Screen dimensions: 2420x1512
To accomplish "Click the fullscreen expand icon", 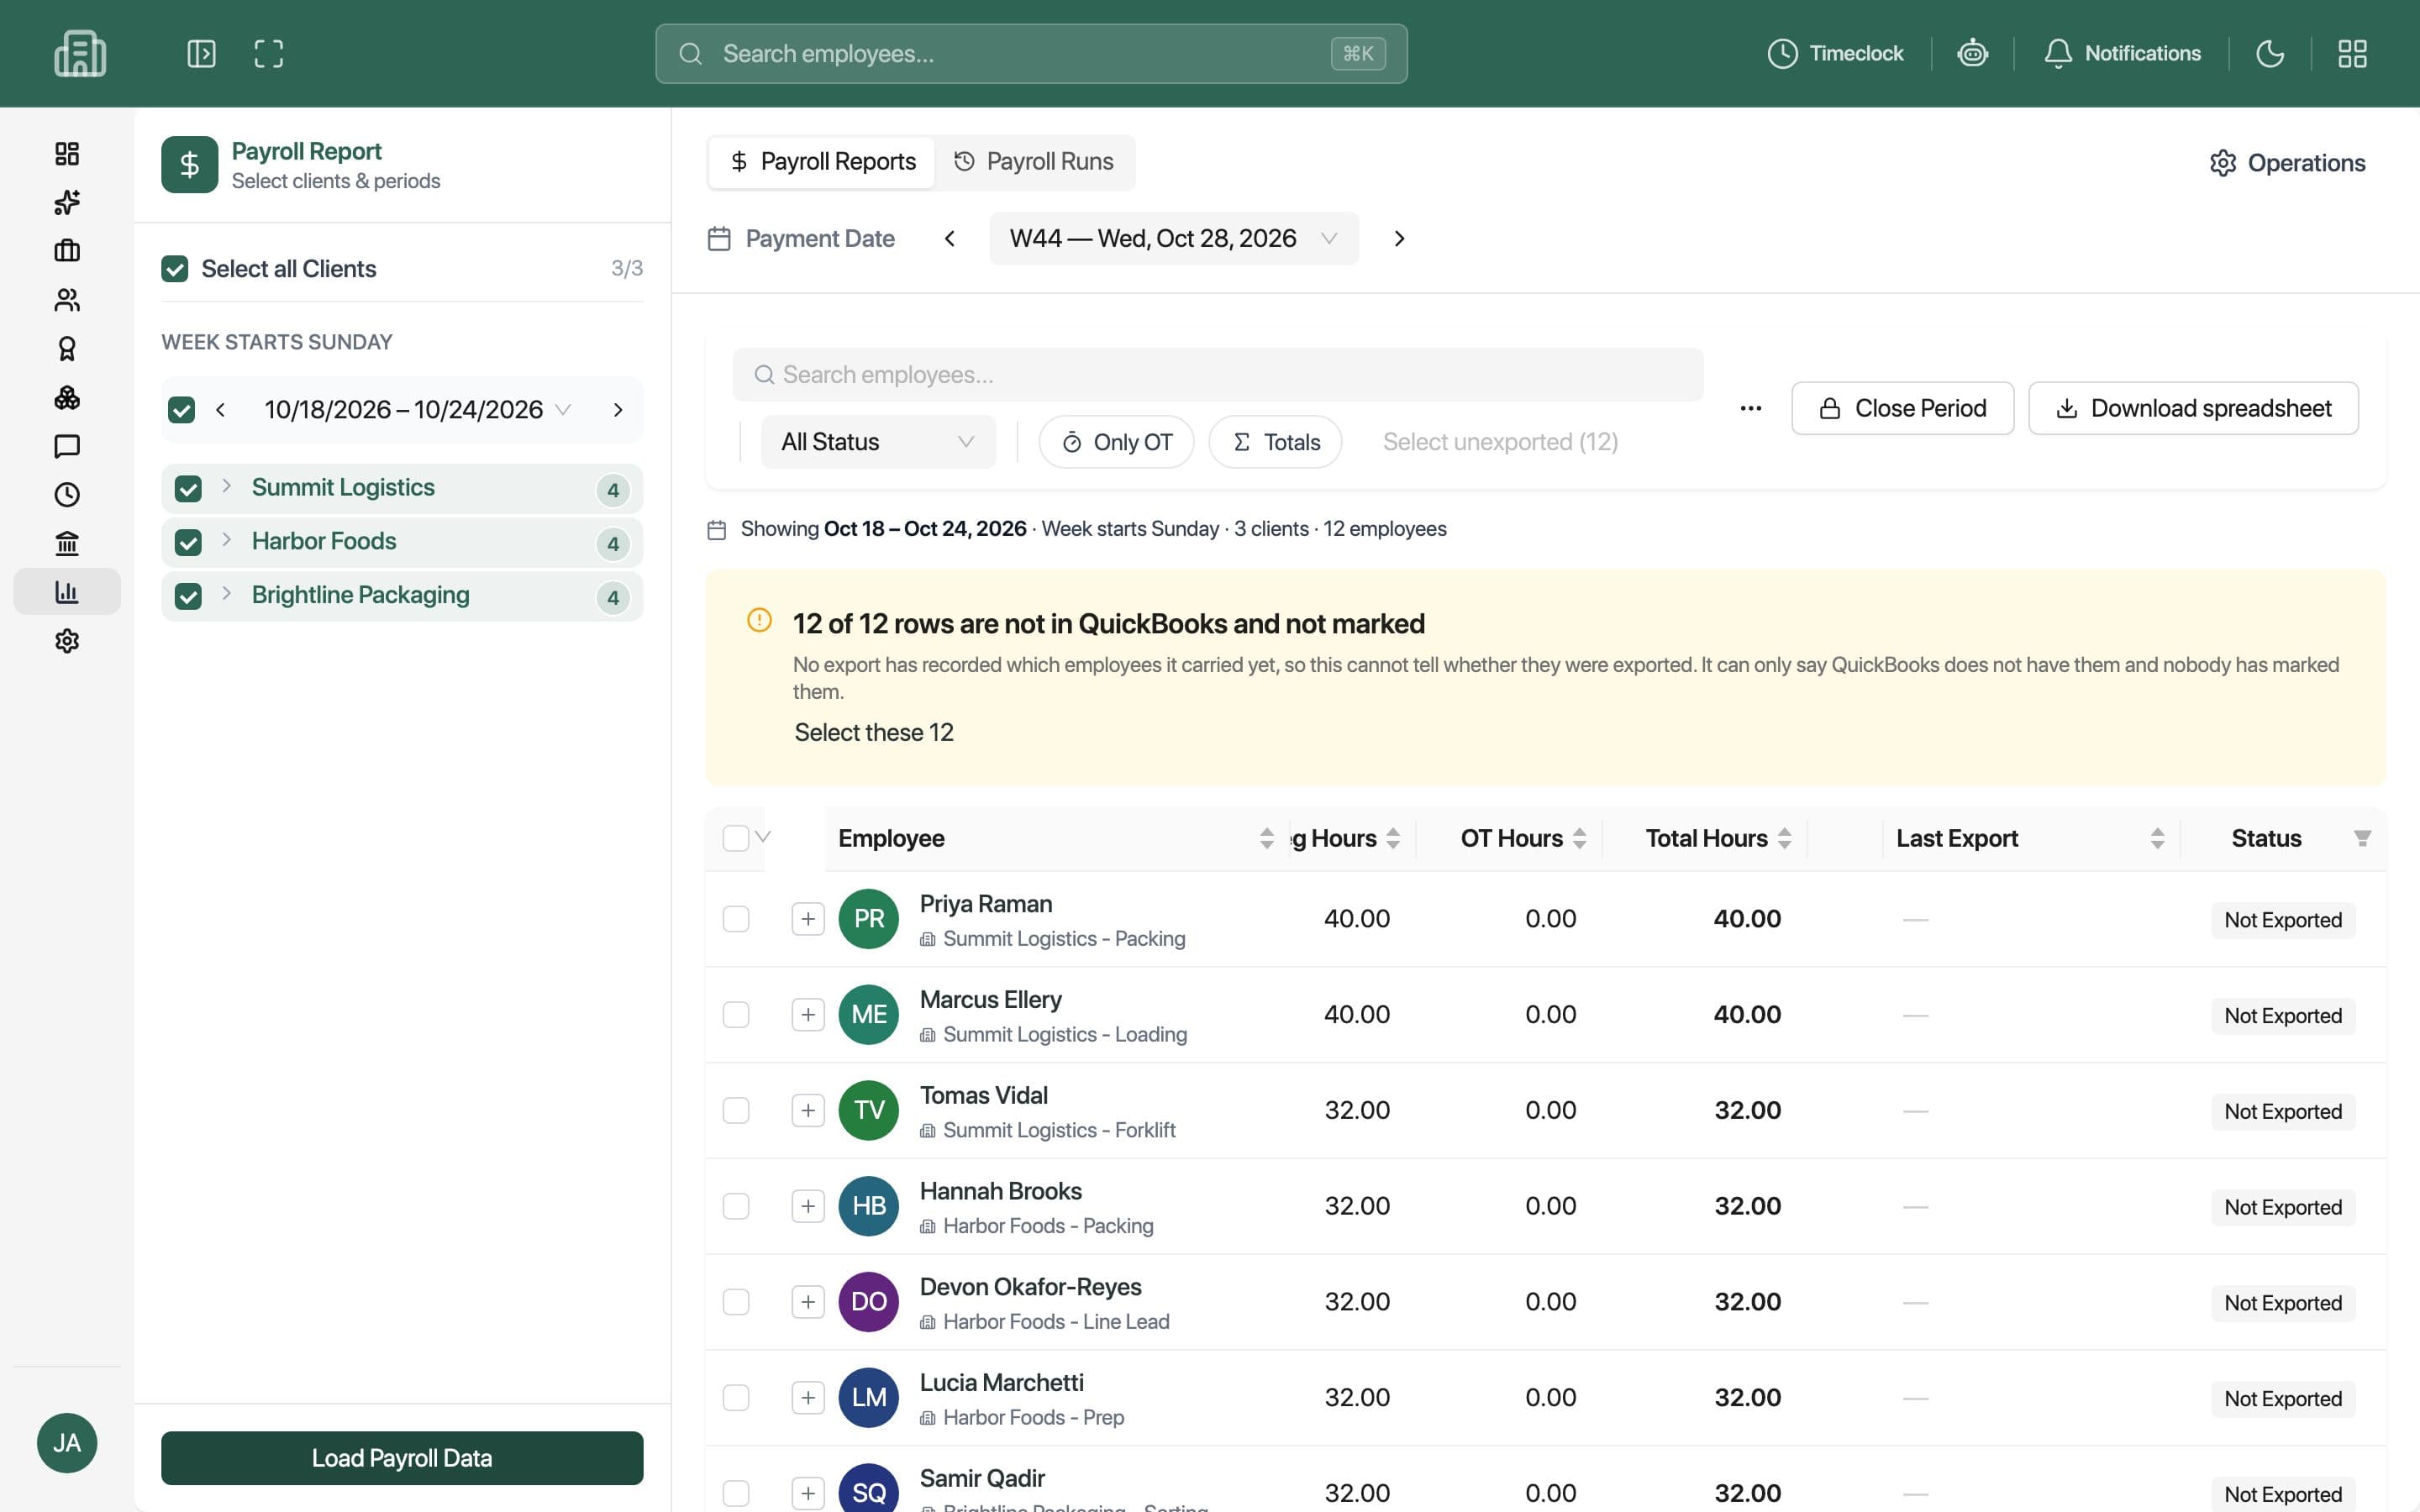I will coord(268,53).
